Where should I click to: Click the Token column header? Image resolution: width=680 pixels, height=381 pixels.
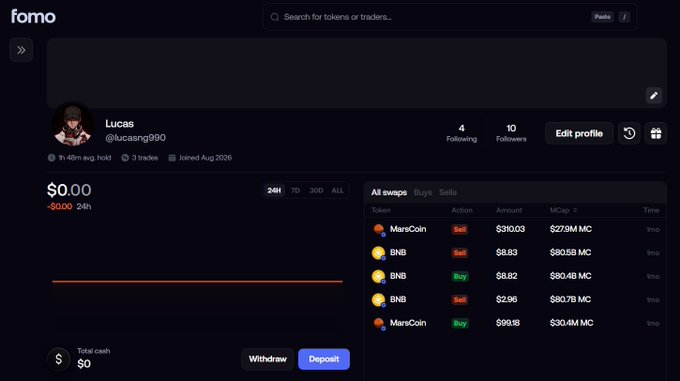pyautogui.click(x=381, y=210)
